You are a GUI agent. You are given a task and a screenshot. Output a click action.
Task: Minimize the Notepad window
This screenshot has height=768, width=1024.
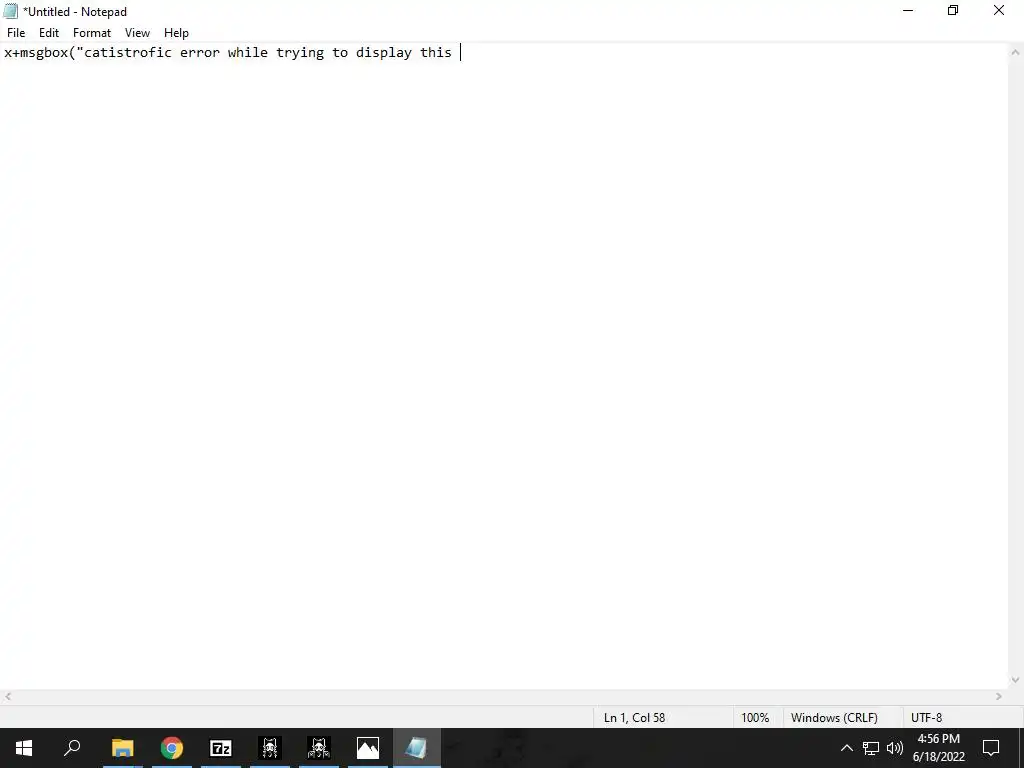[x=908, y=10]
